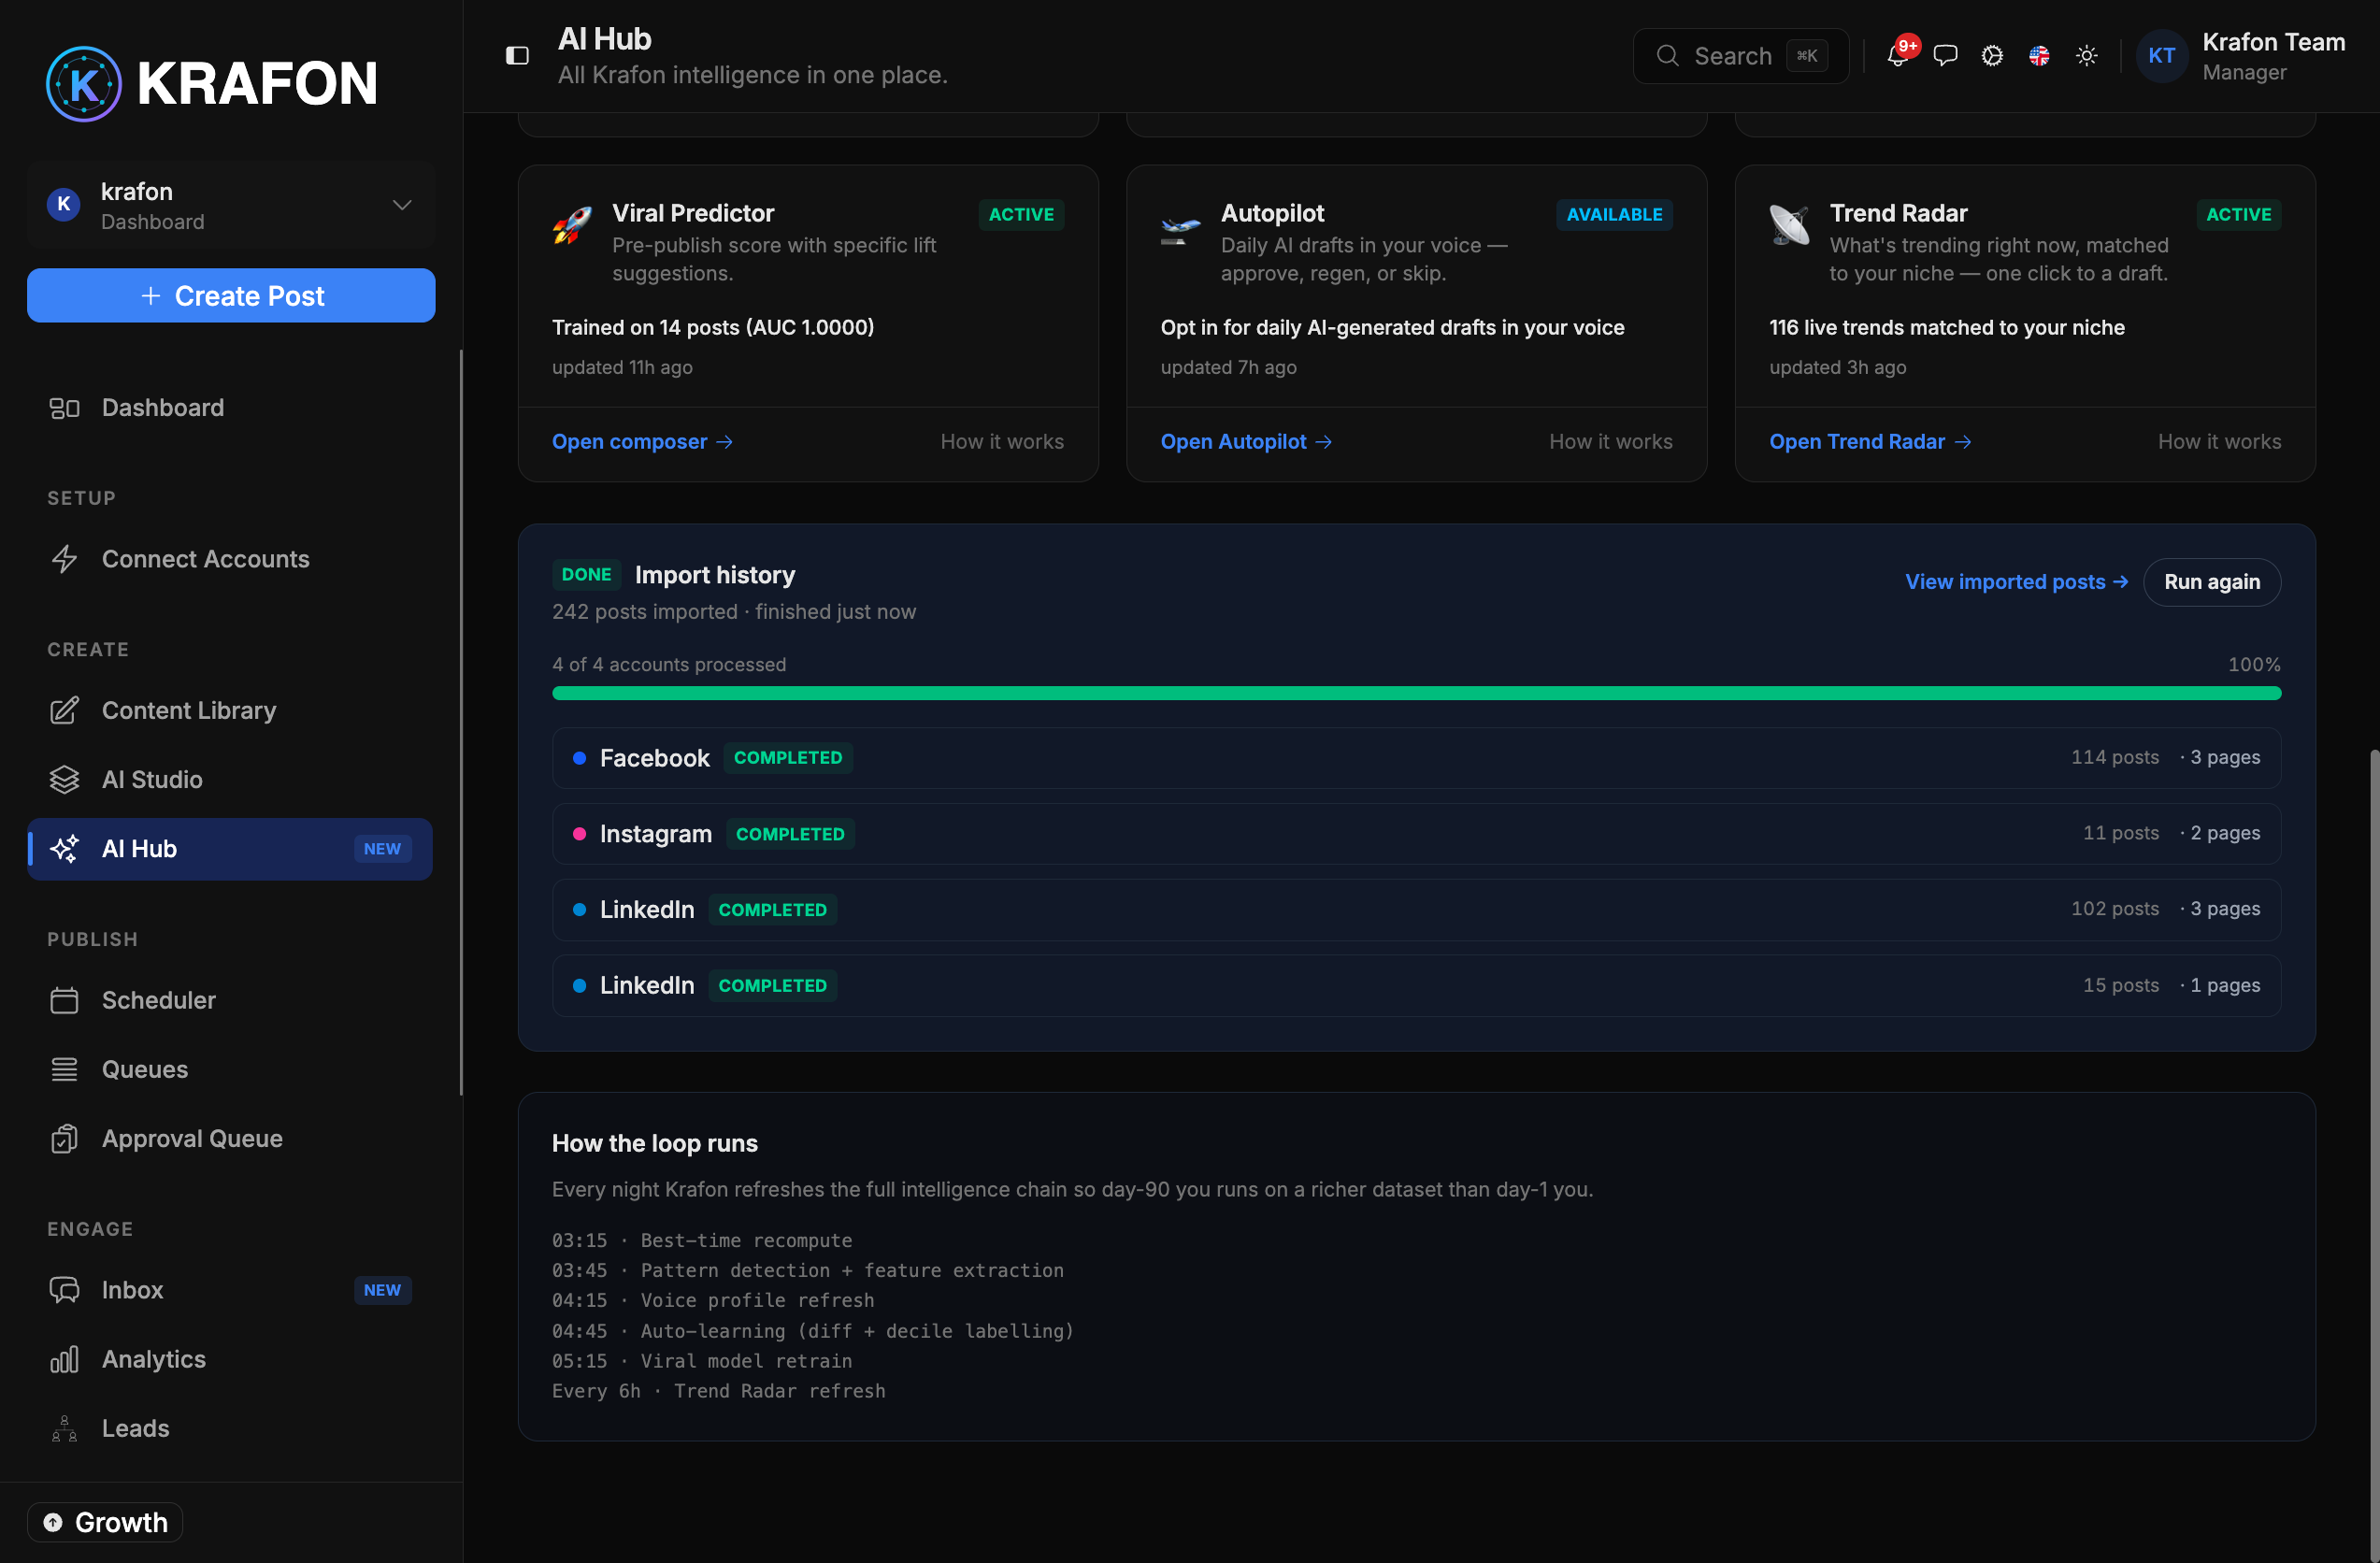Click the Scheduler calendar icon
2380x1563 pixels.
(x=65, y=1000)
